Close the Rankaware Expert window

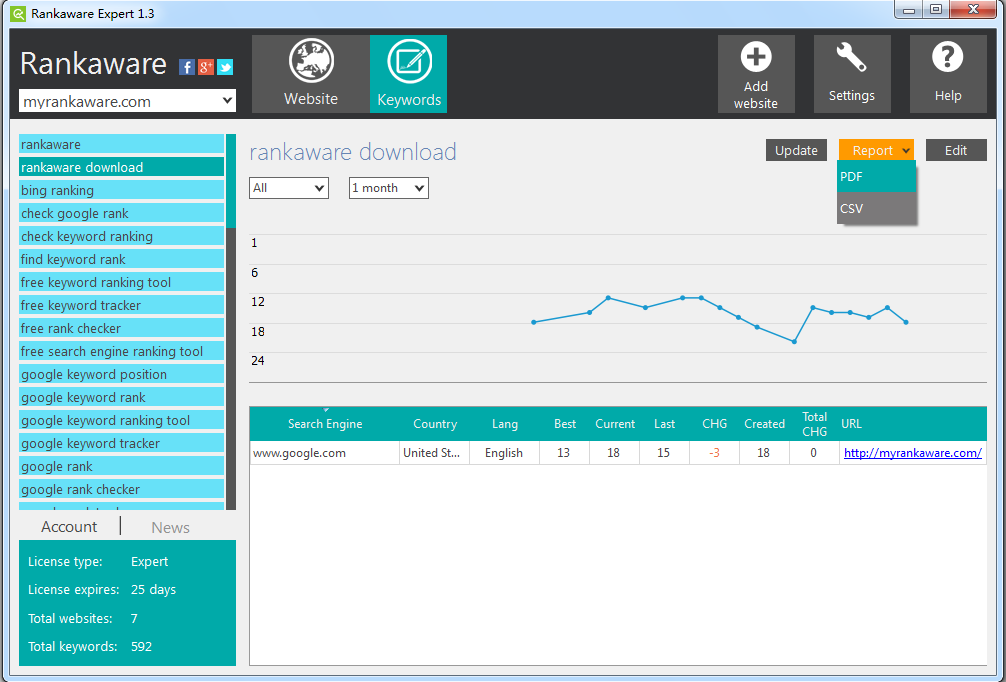point(973,10)
